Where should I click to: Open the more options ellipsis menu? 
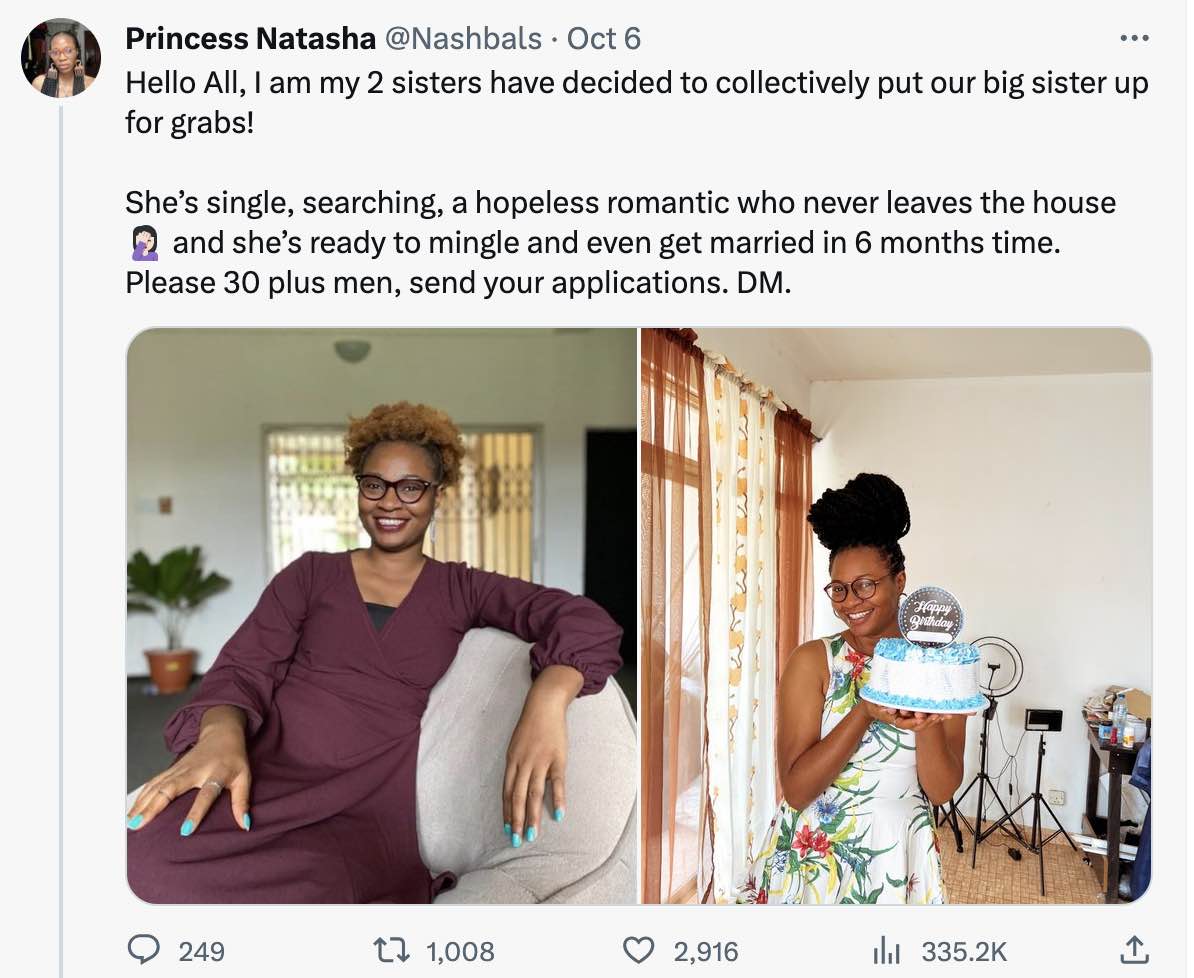(1134, 39)
